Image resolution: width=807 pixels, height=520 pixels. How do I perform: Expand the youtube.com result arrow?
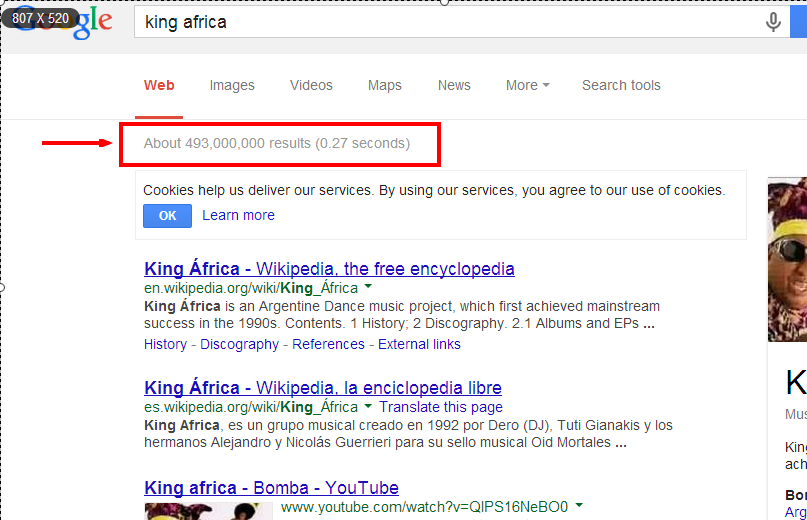click(x=579, y=506)
